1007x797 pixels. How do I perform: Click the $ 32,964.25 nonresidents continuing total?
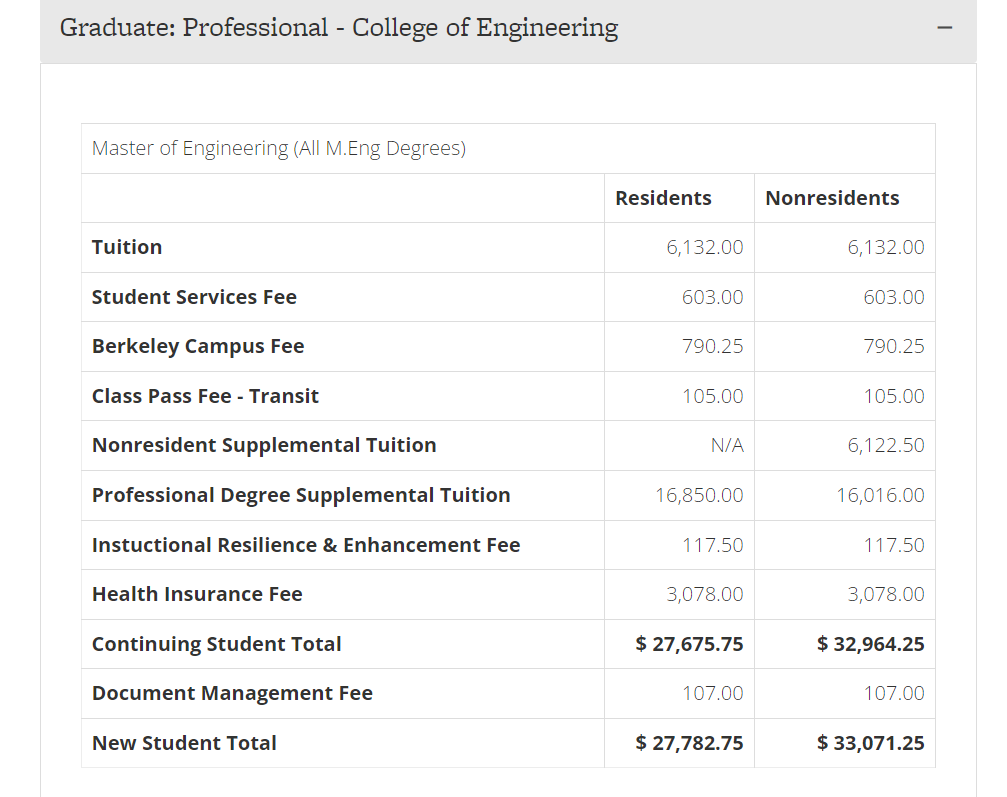coord(870,644)
